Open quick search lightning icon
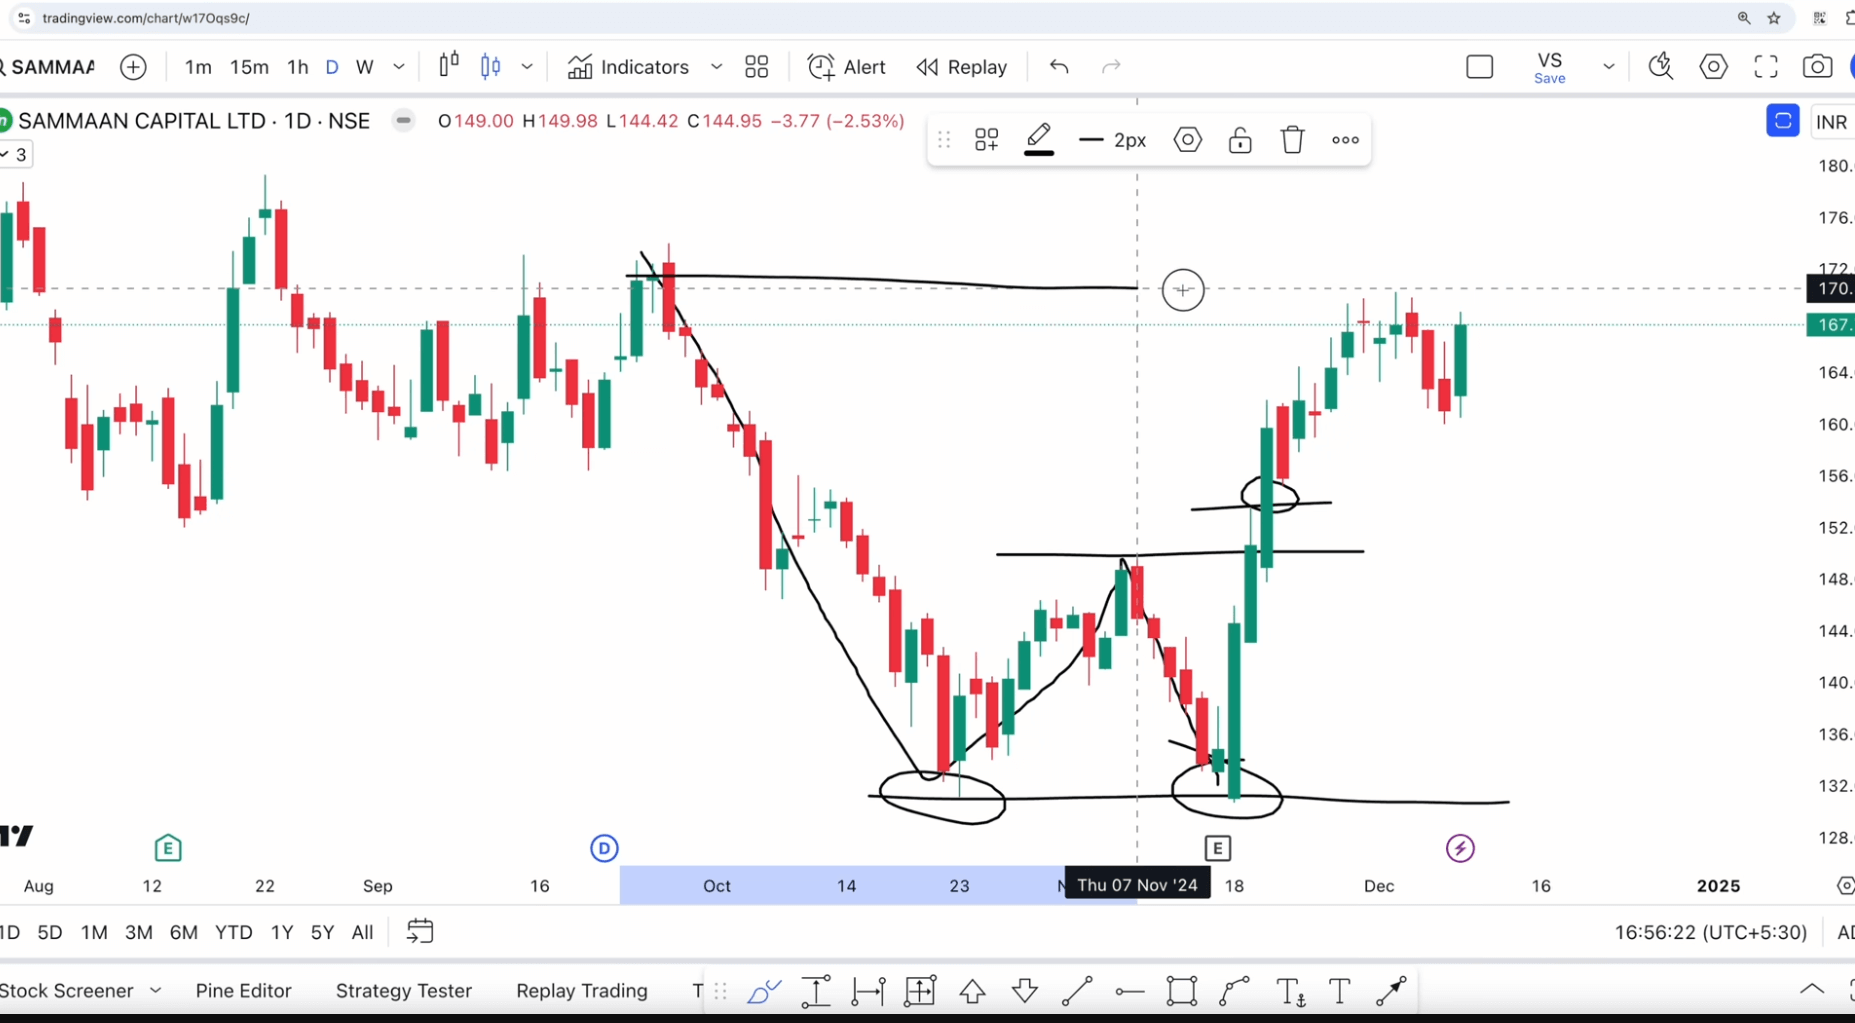The height and width of the screenshot is (1023, 1855). click(x=1661, y=67)
